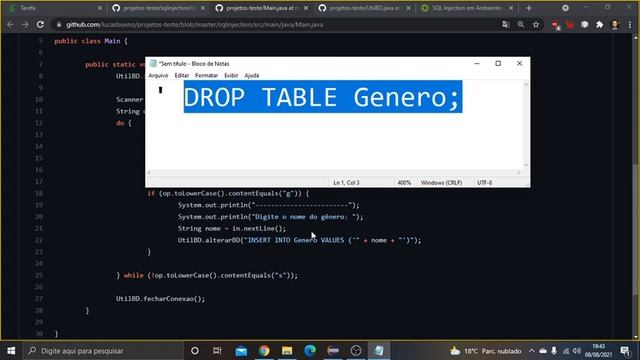
Task: Open the Windows Start menu
Action: click(x=11, y=351)
